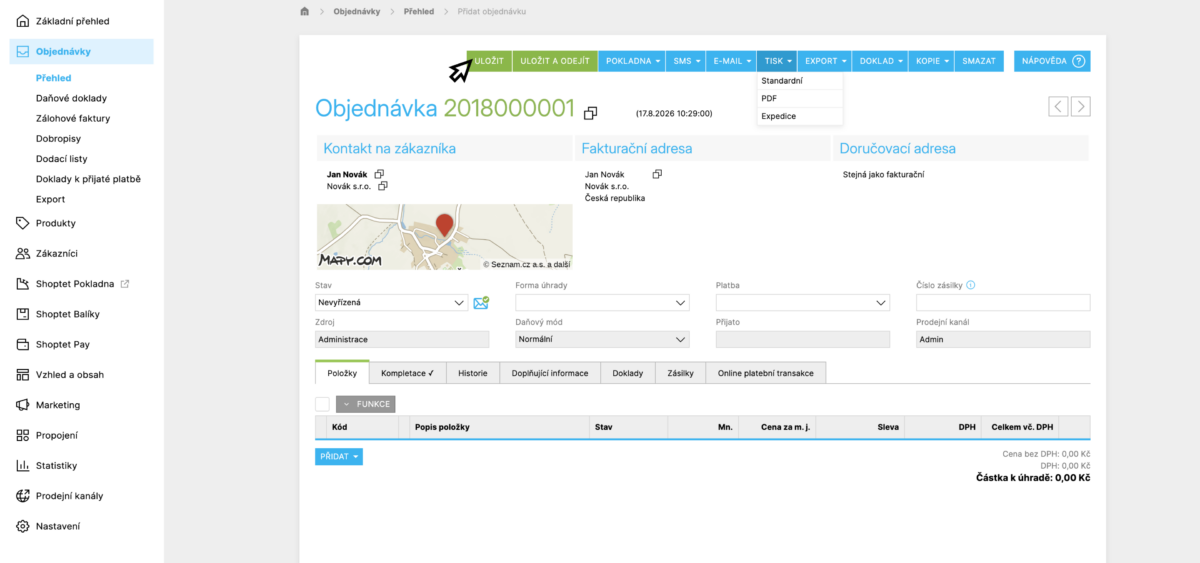Open the Platba dropdown
Image resolution: width=1200 pixels, height=563 pixels.
click(x=803, y=302)
